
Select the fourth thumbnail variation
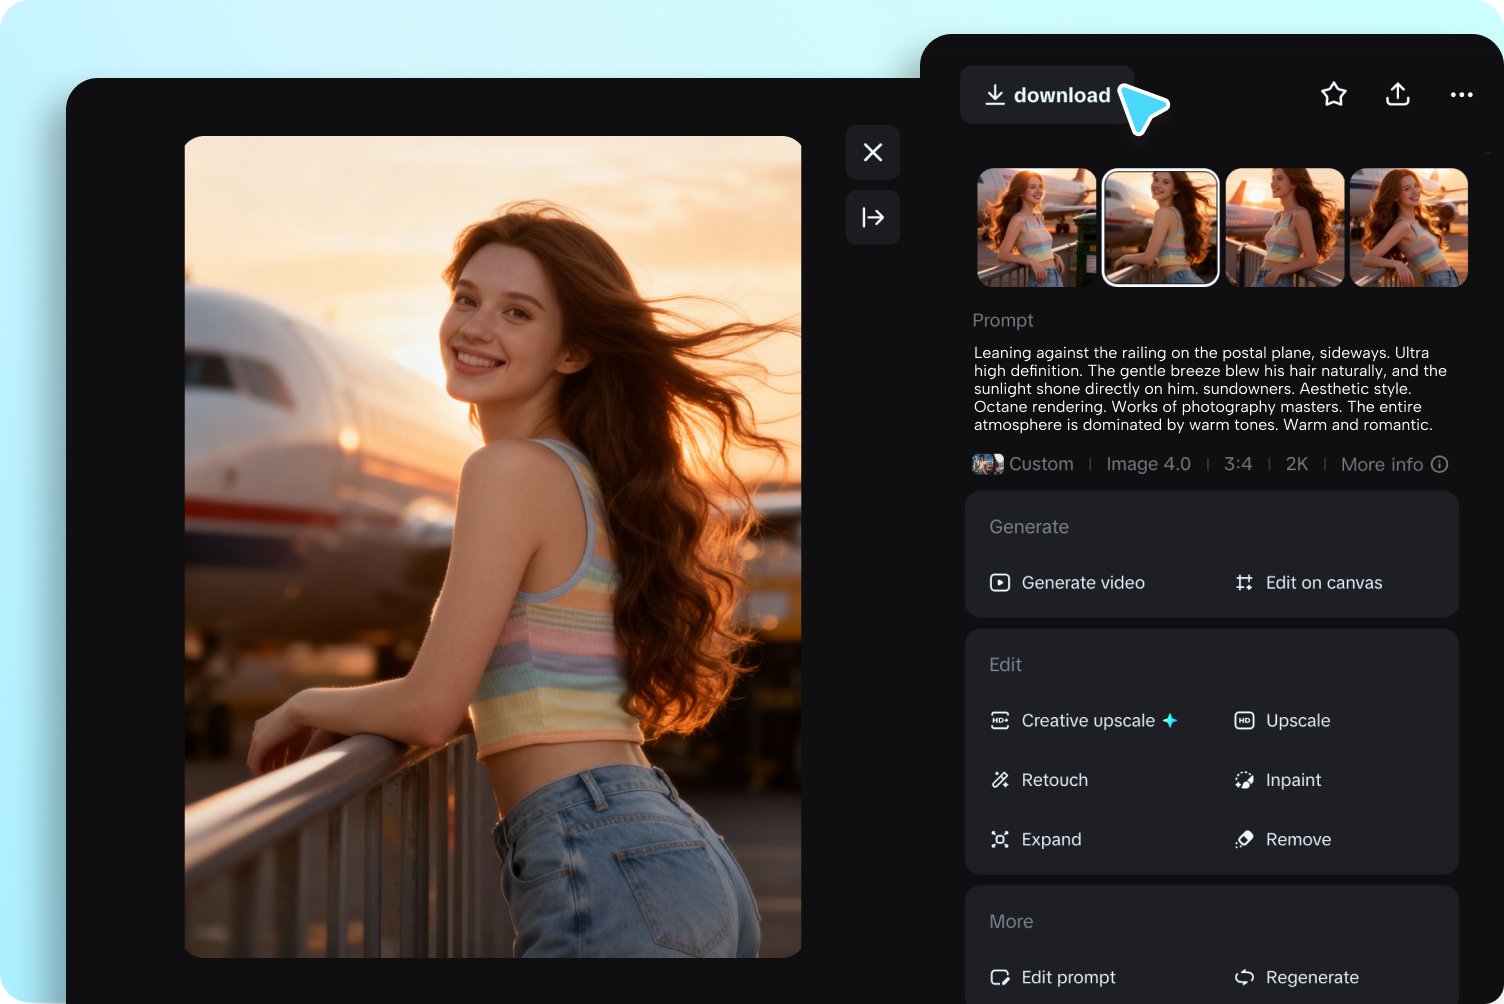(x=1409, y=228)
